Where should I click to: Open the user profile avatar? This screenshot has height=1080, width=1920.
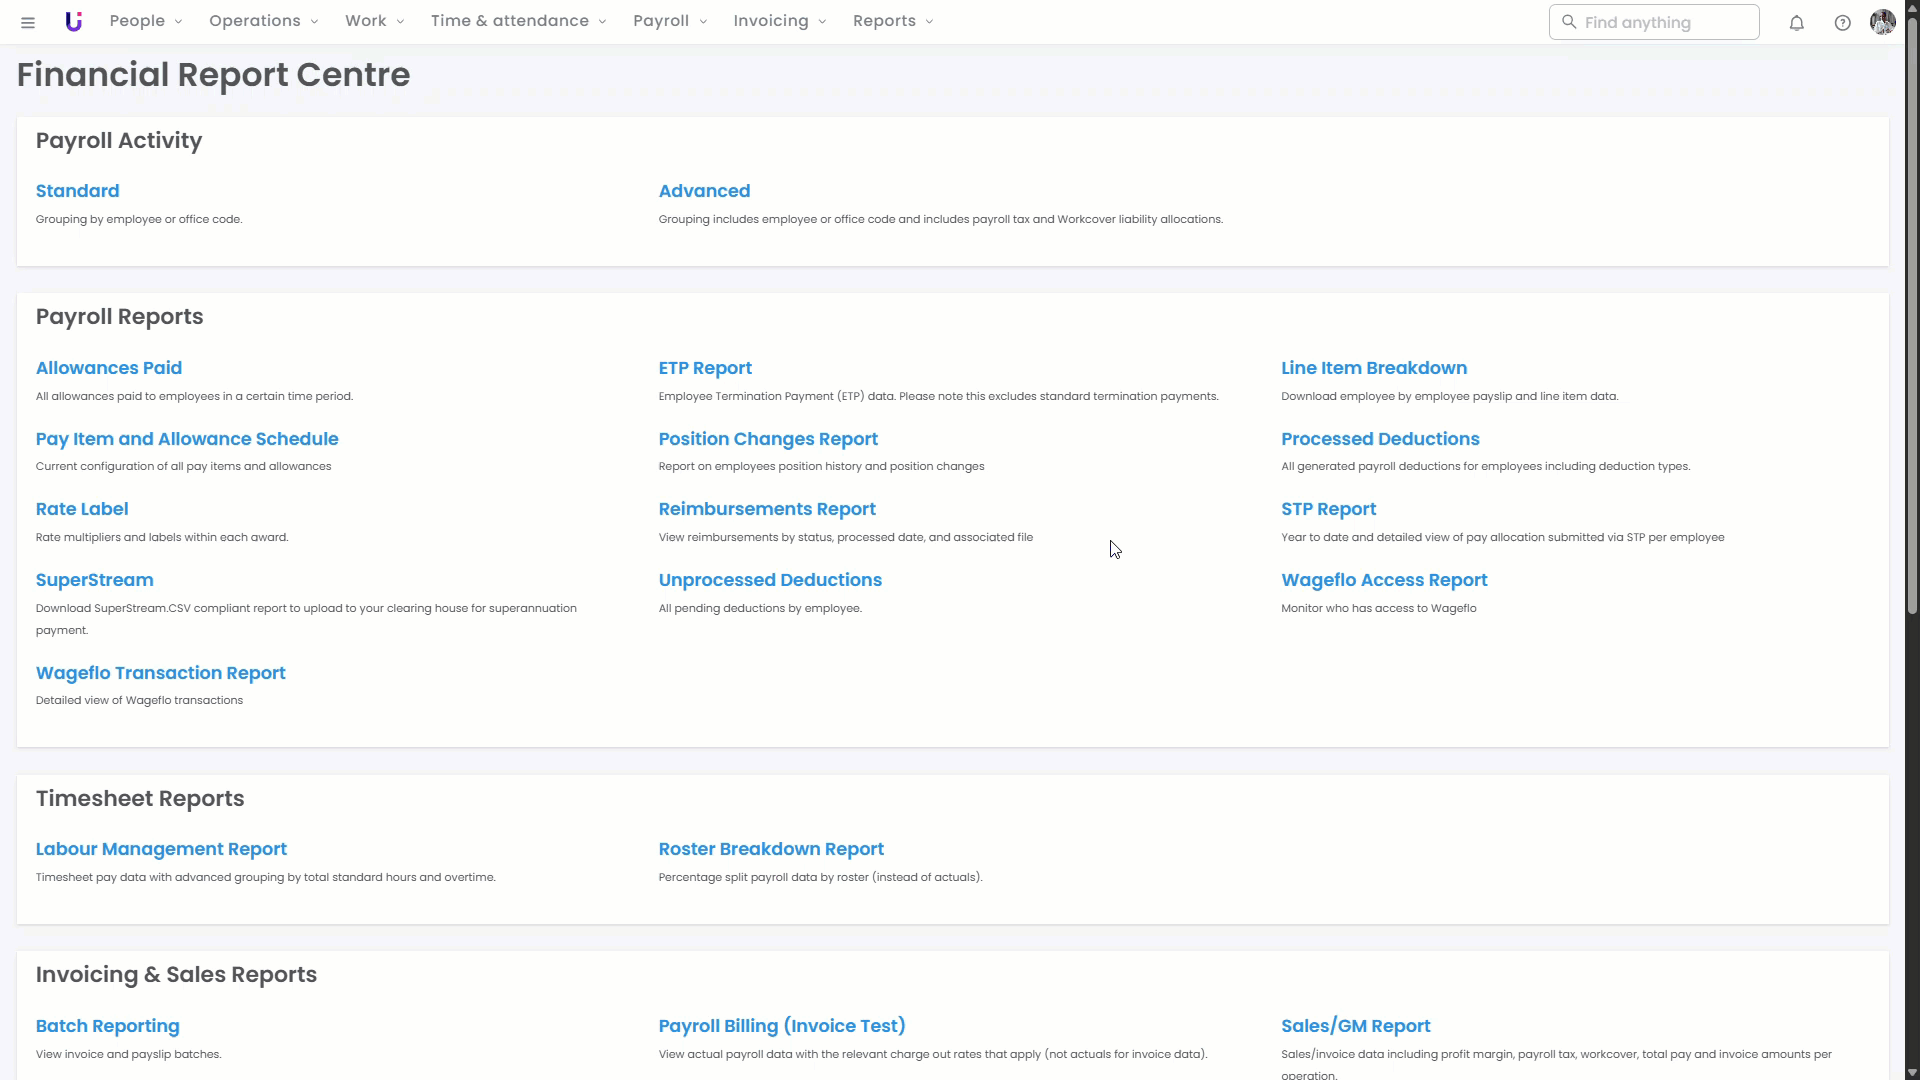pyautogui.click(x=1882, y=22)
